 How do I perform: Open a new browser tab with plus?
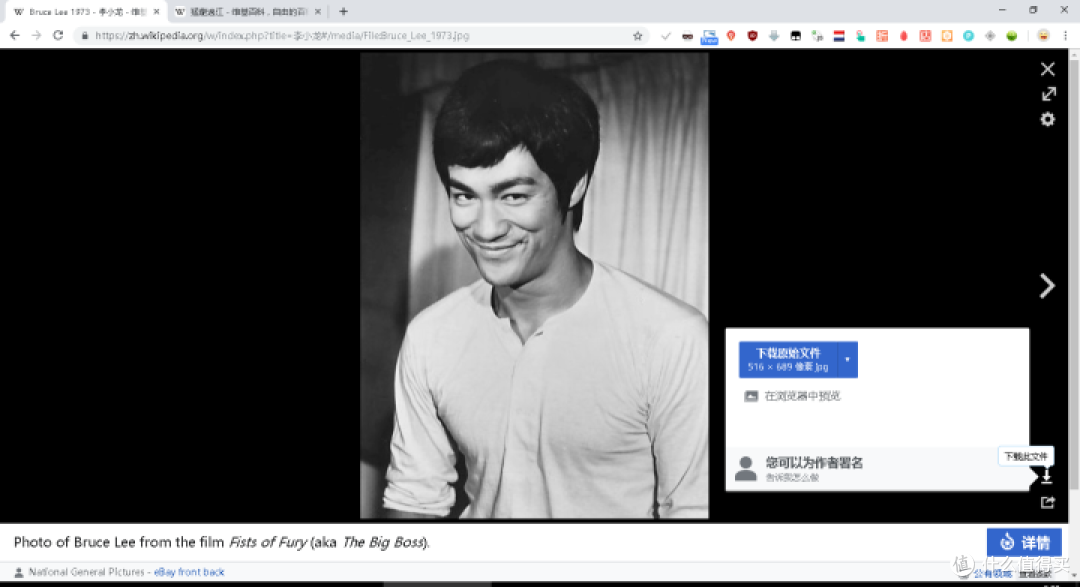coord(343,12)
